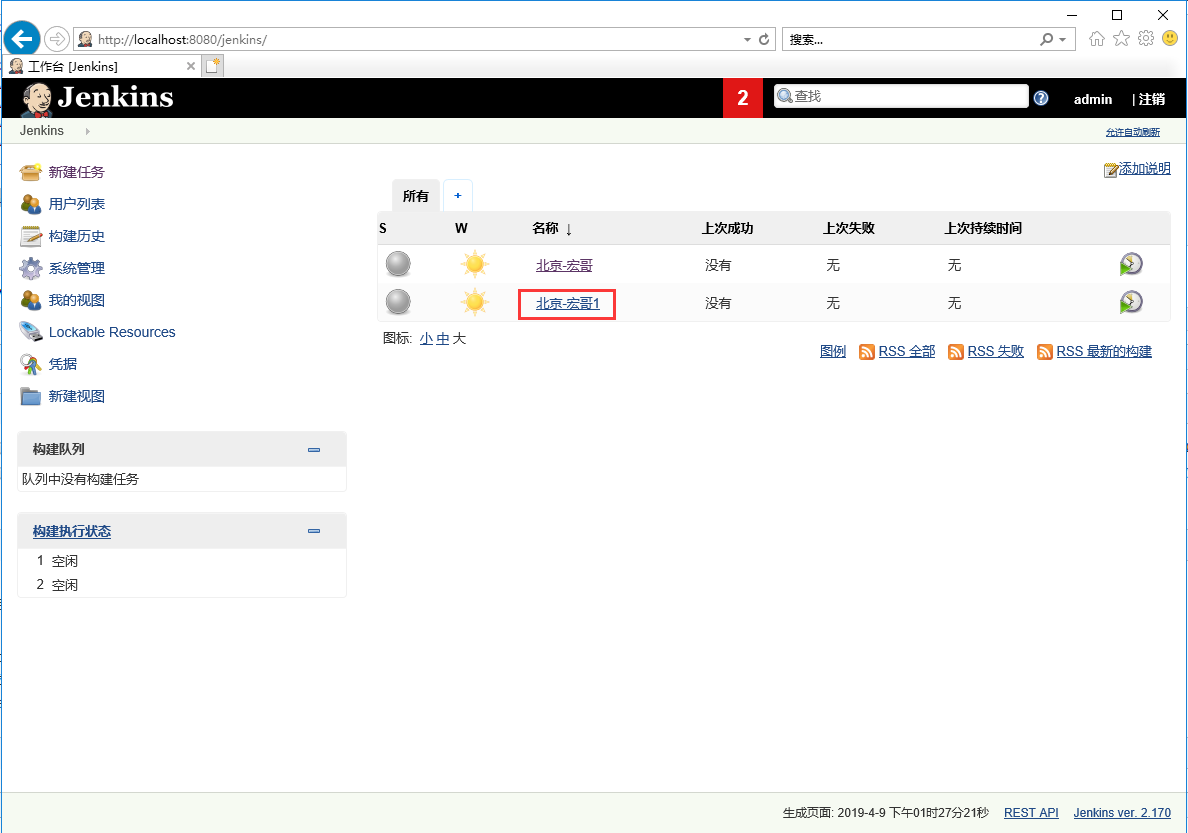Open the 构建执行状态 heading link

[72, 531]
